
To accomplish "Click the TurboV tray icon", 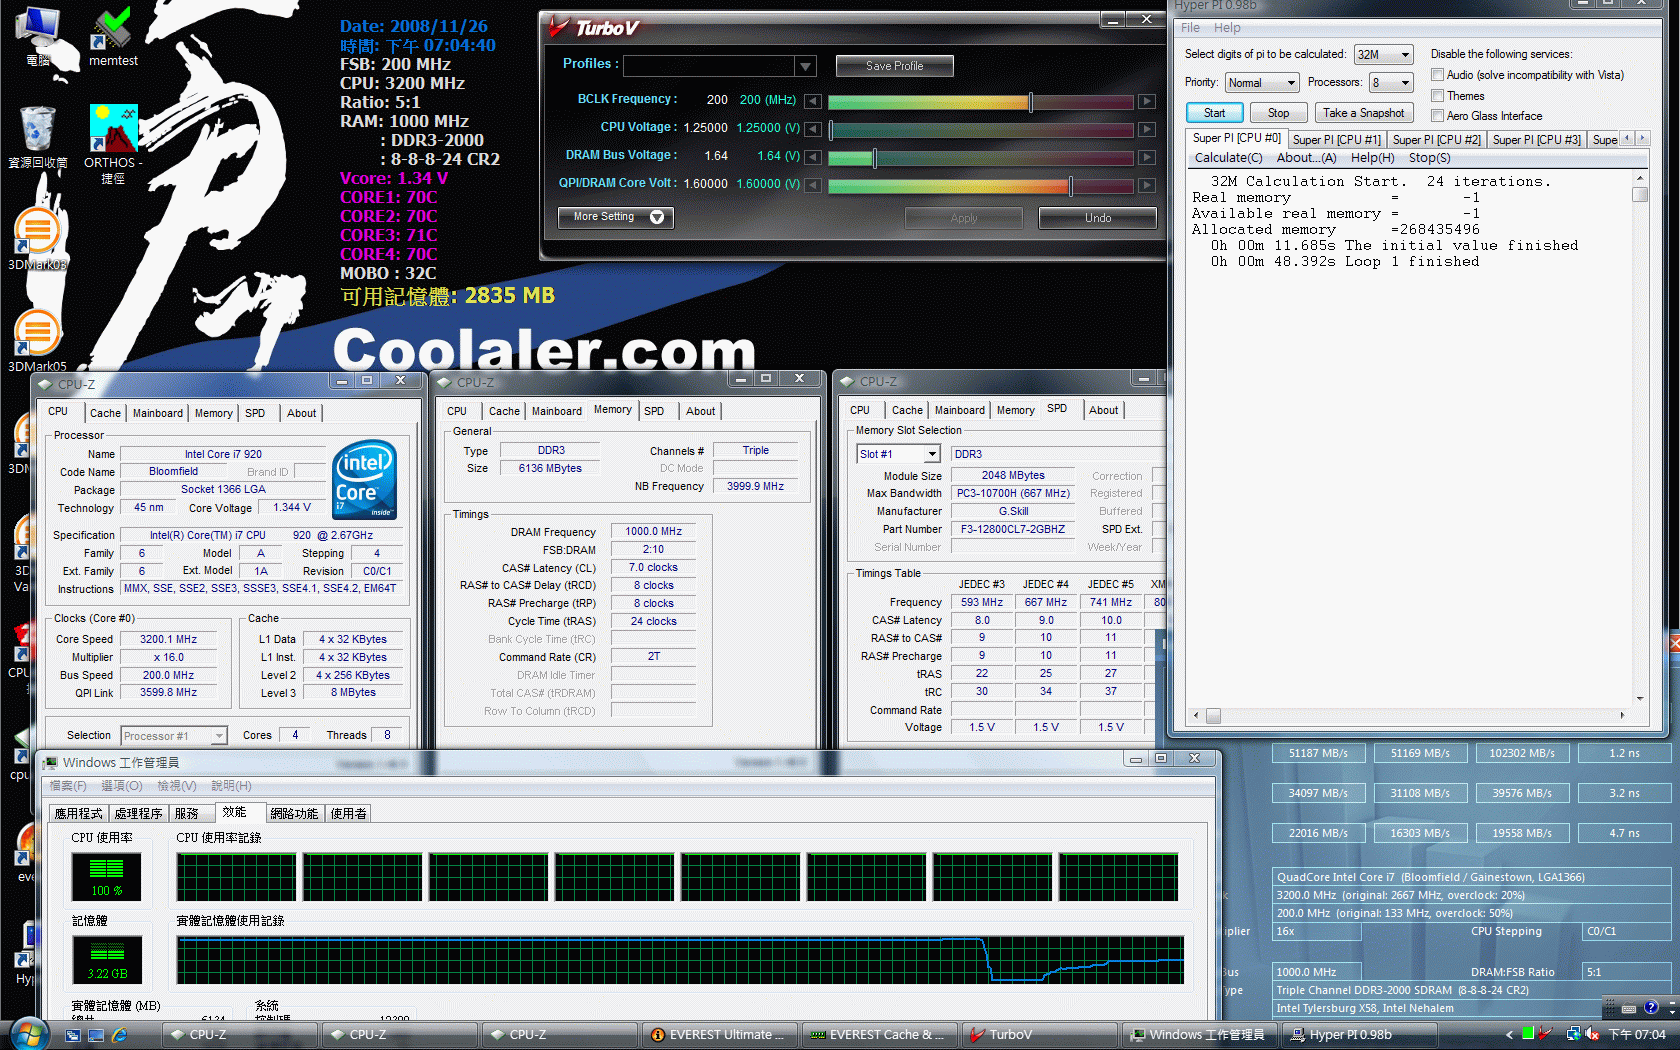I will (1546, 1034).
